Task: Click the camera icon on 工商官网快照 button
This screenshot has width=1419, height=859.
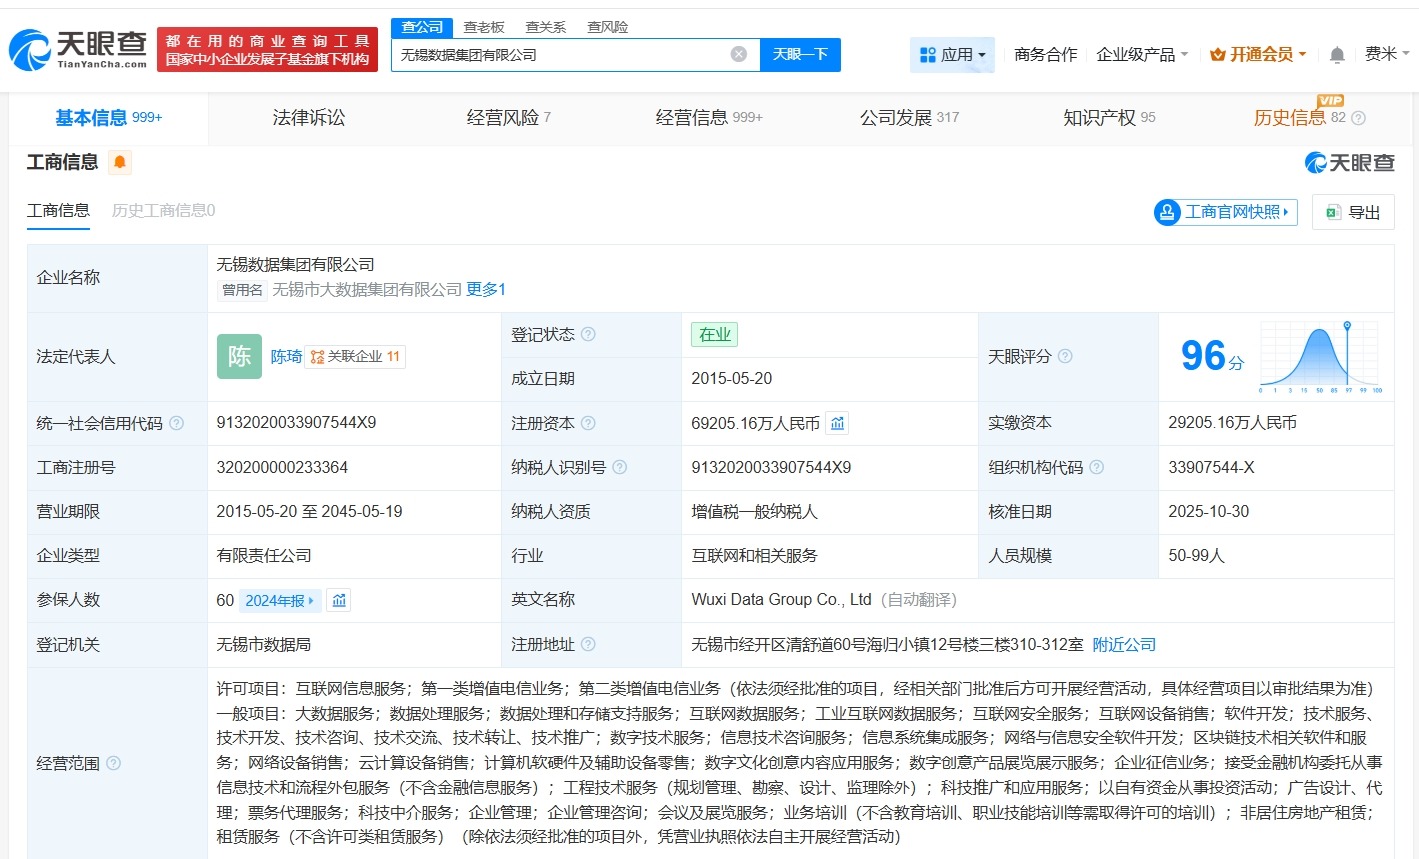Action: coord(1166,211)
